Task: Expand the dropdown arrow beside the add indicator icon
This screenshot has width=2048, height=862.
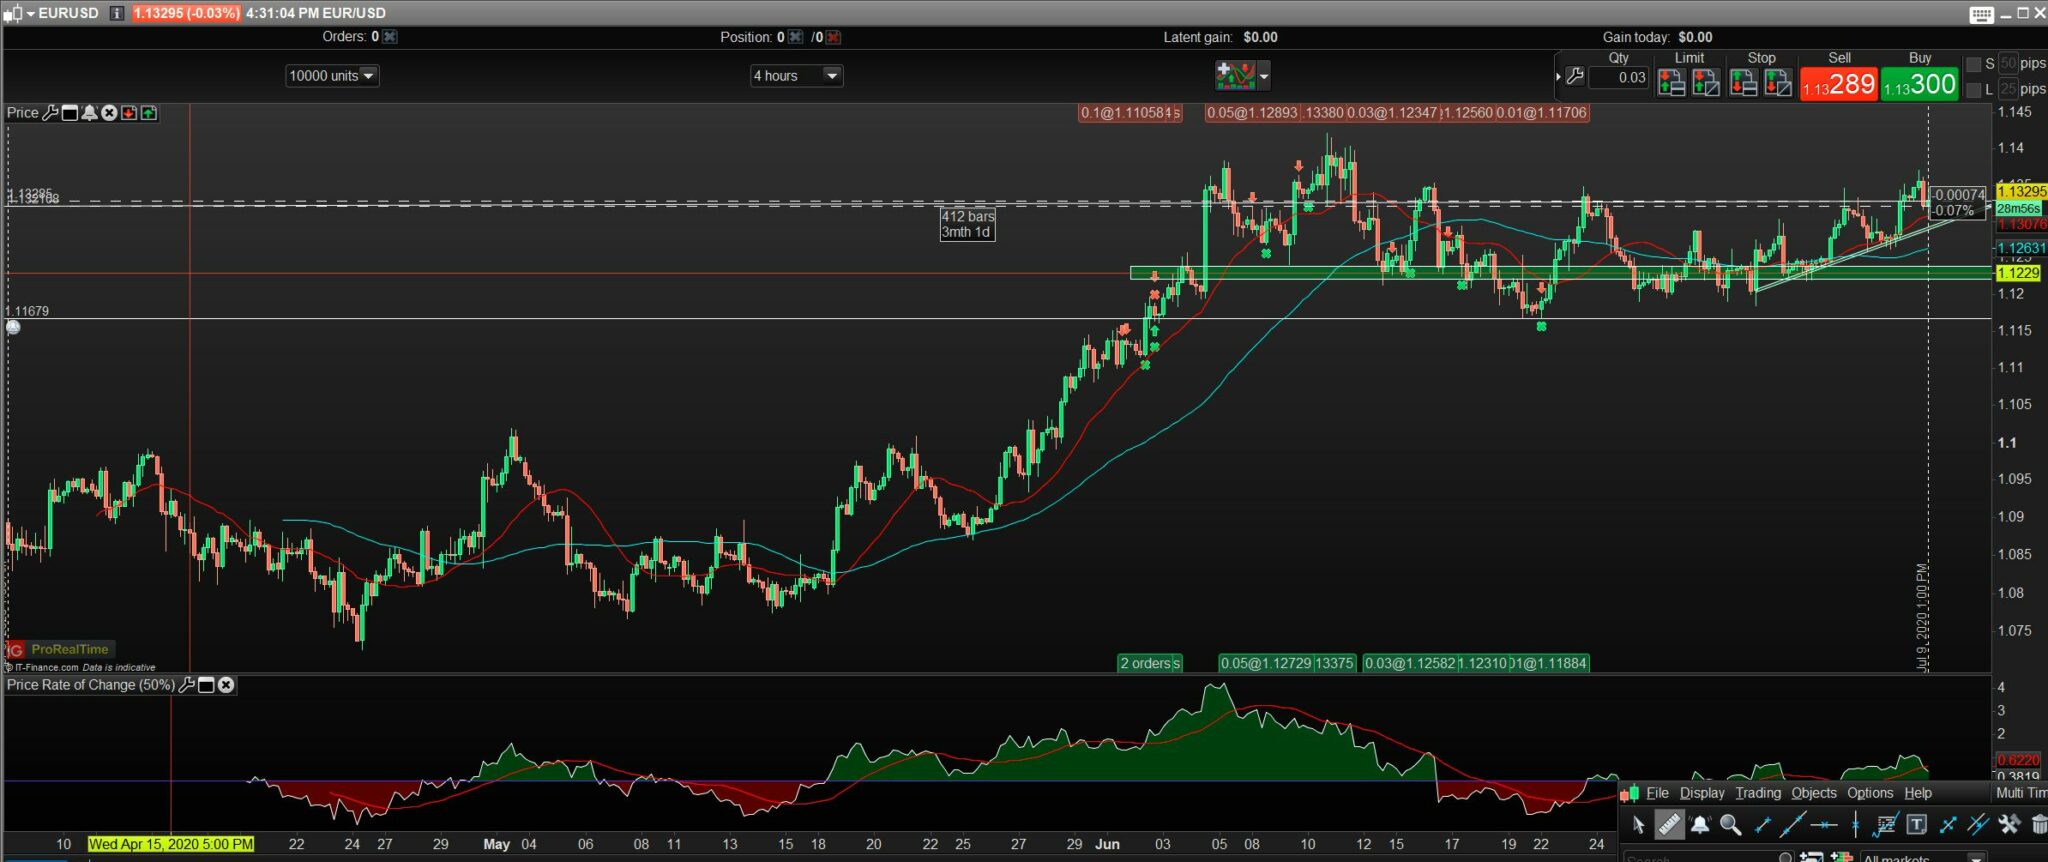Action: click(x=1264, y=76)
